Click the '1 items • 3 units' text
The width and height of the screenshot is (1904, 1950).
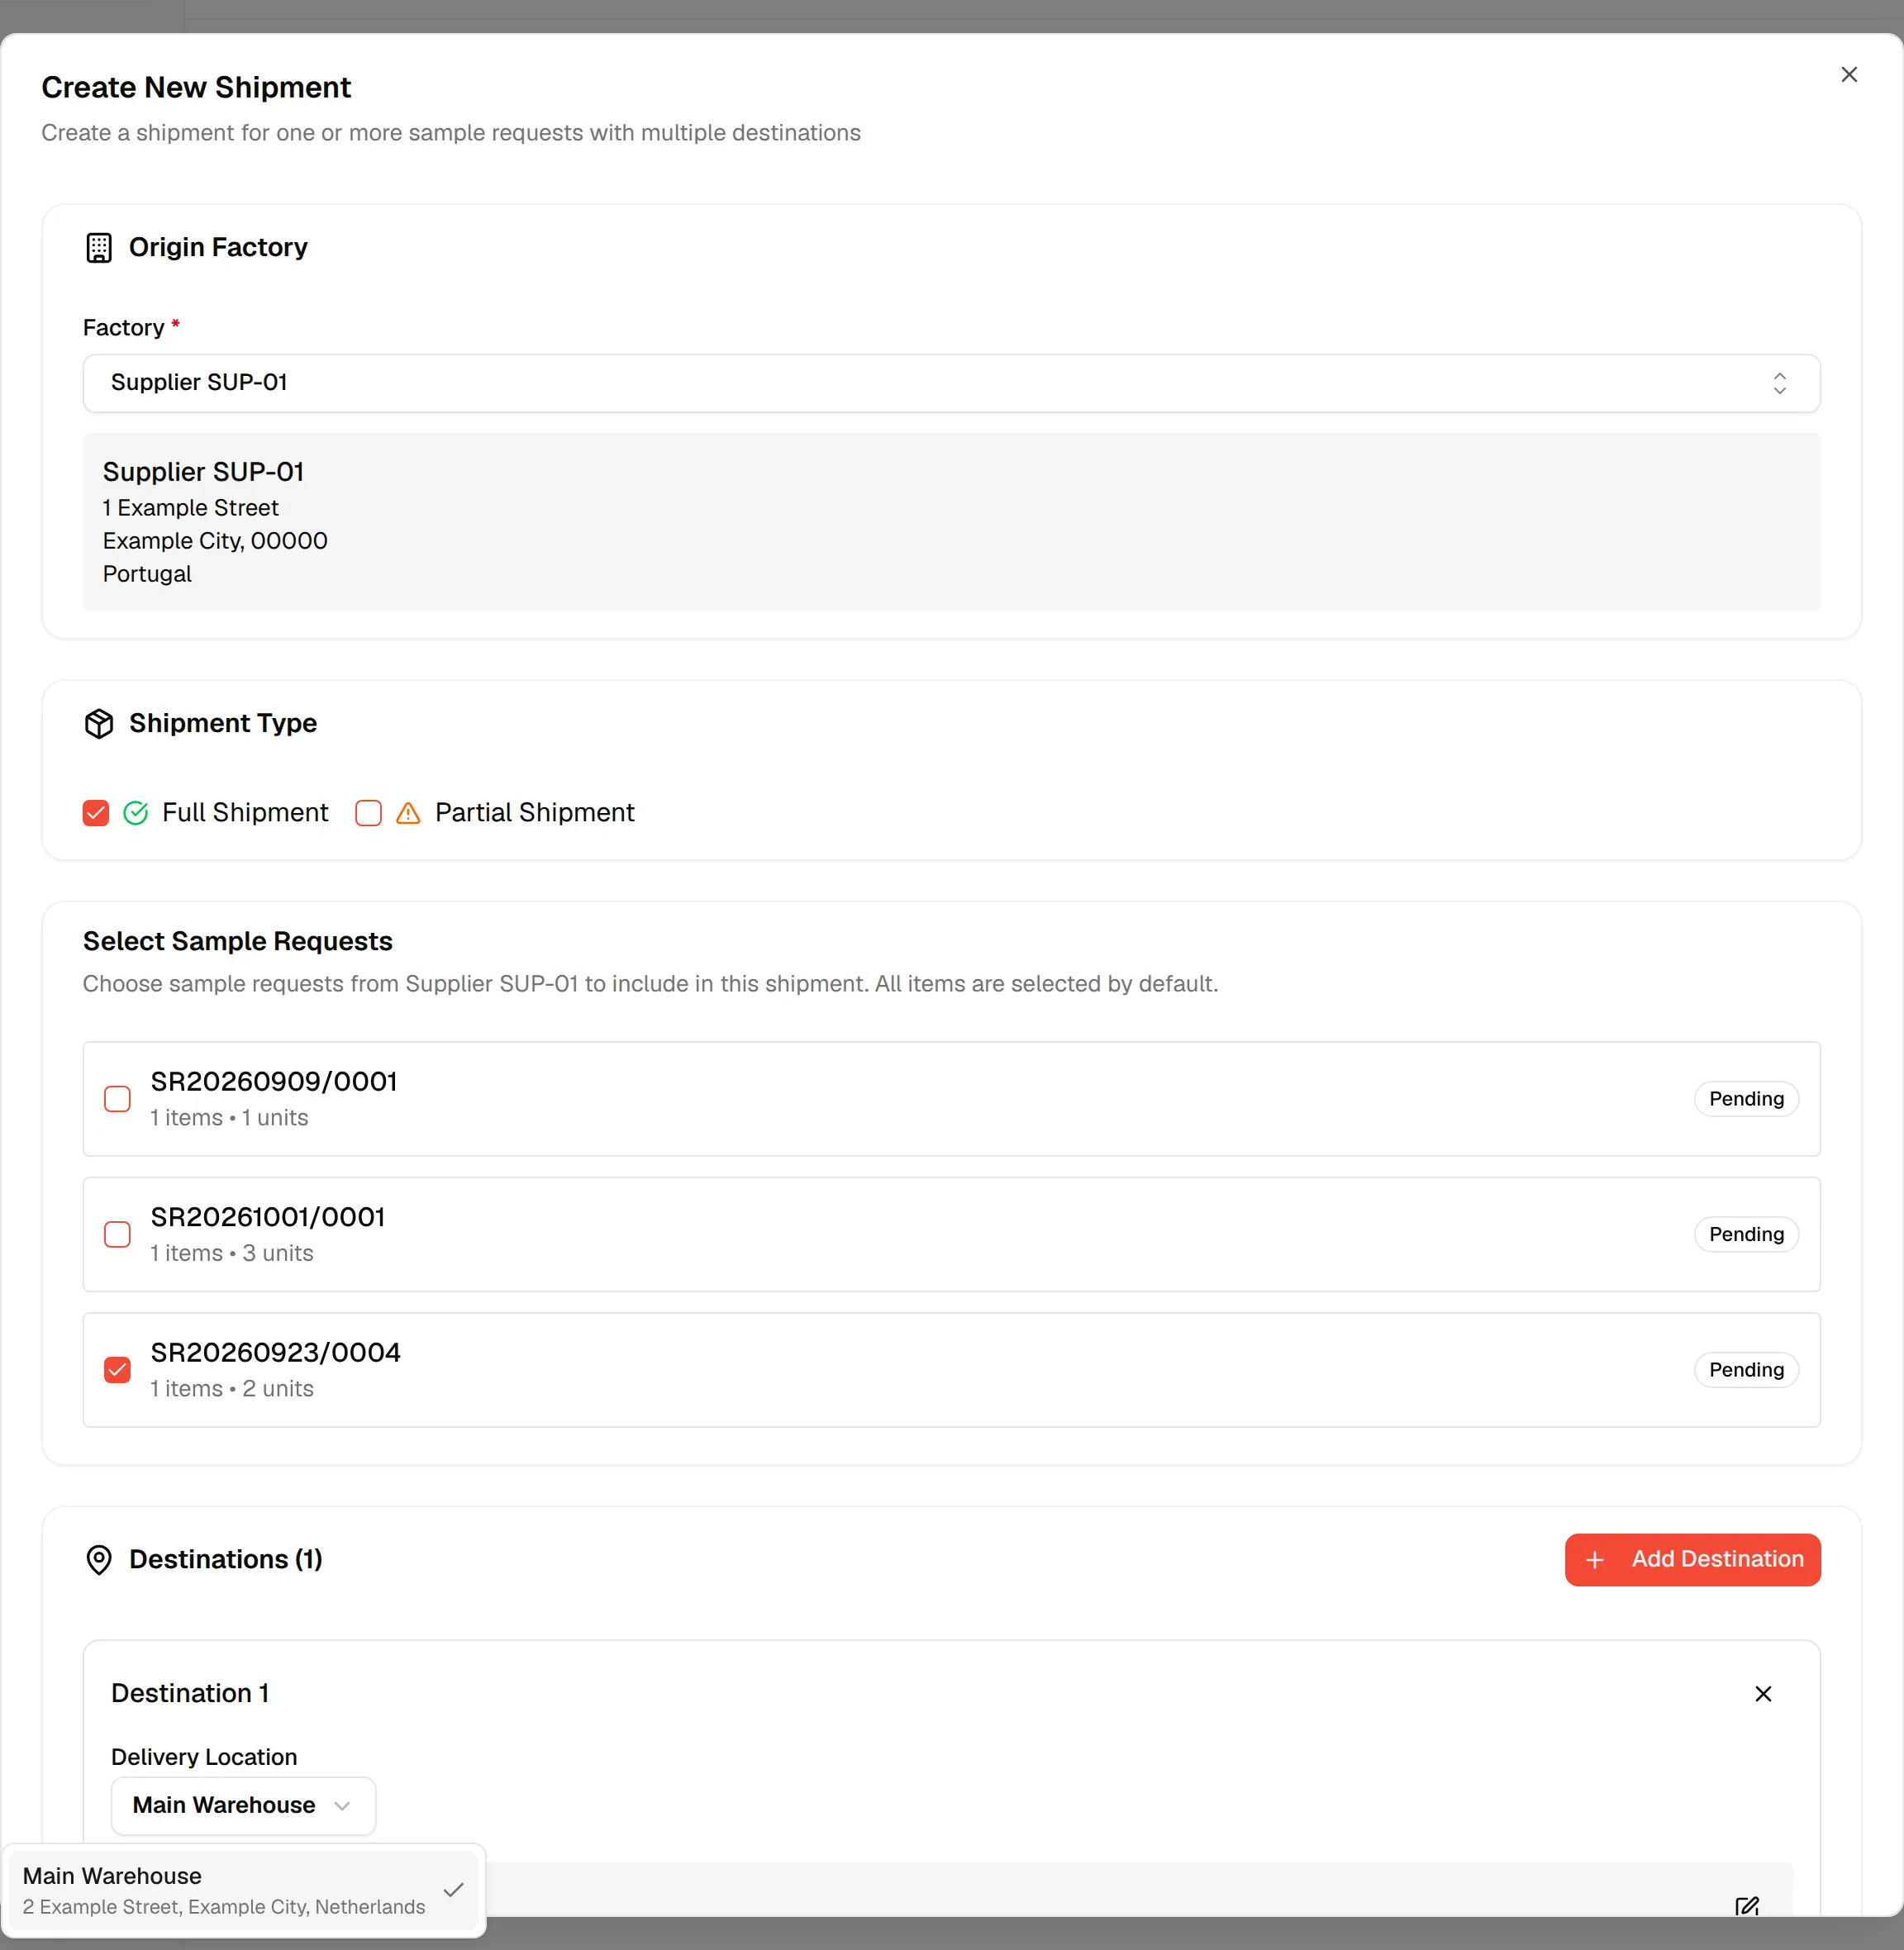(232, 1253)
